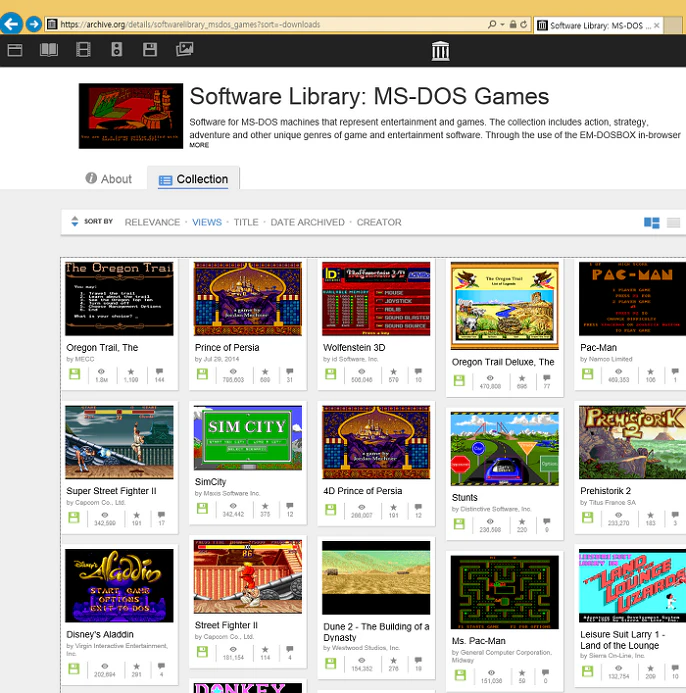Click the Oregon Trail, The title link

pyautogui.click(x=102, y=347)
